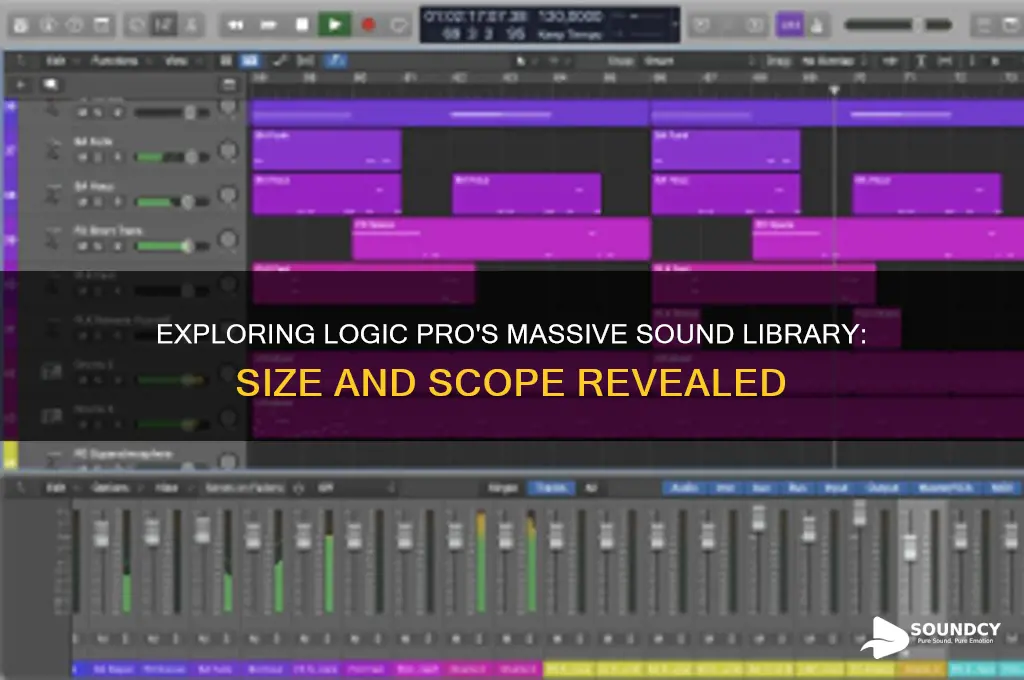Click the track icon of the fourth track header
Viewport: 1024px width, 680px height.
[52, 239]
